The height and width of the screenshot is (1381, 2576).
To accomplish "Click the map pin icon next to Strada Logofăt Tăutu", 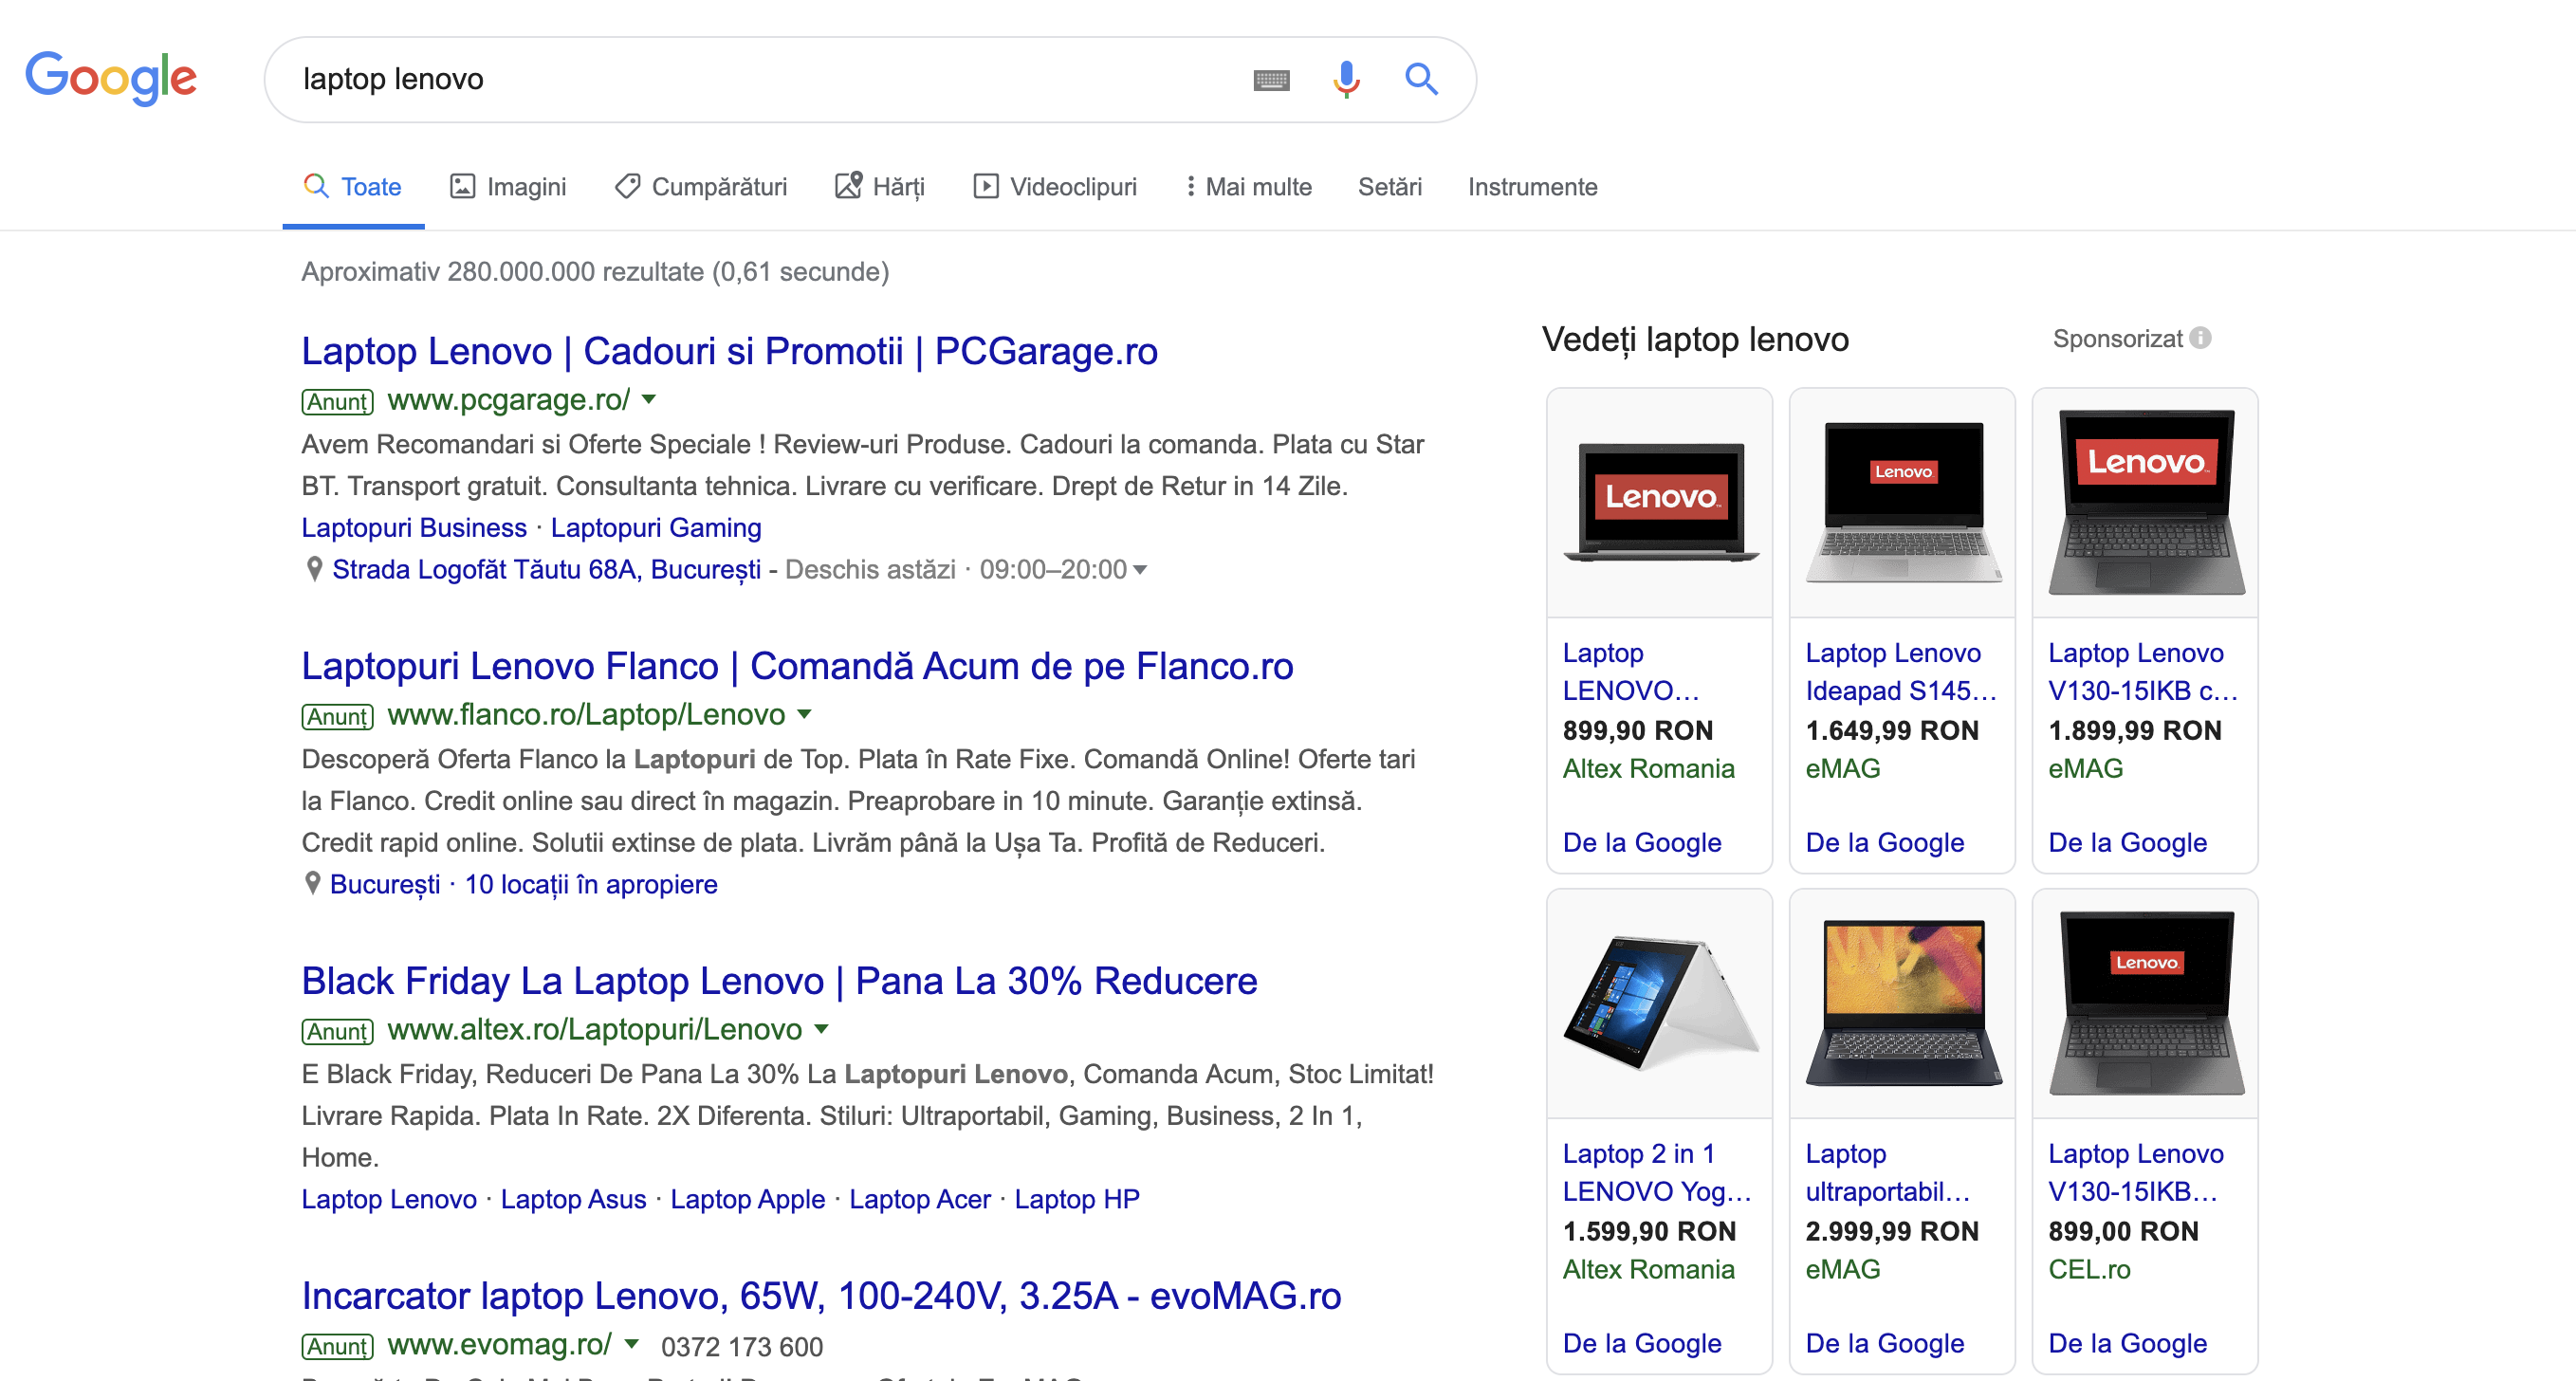I will click(x=314, y=569).
